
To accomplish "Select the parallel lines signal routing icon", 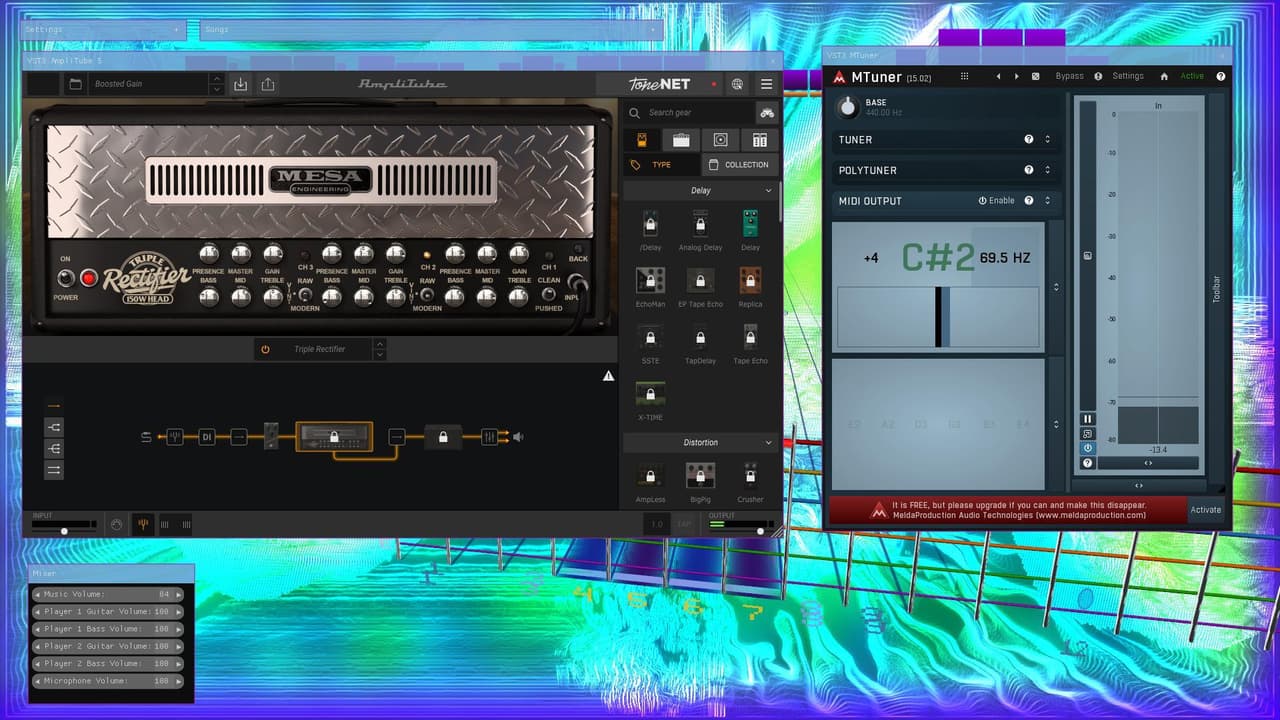I will click(54, 470).
